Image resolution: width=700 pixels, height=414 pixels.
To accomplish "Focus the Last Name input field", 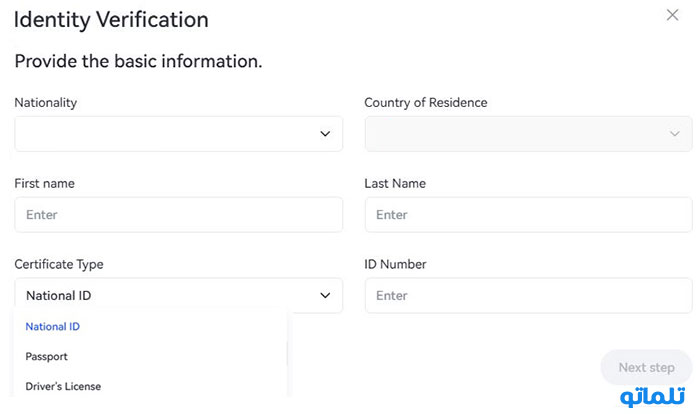I will click(529, 215).
